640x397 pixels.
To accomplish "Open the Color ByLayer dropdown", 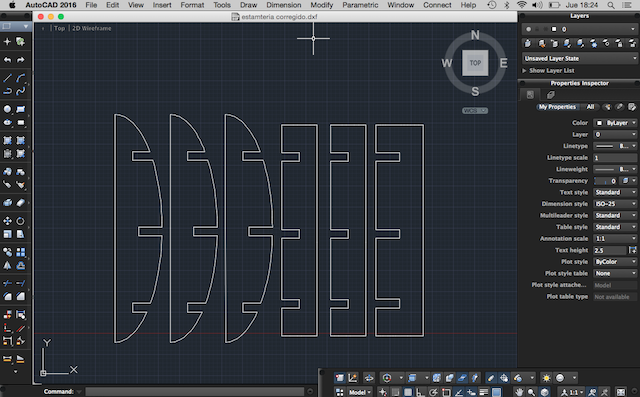I will (x=615, y=123).
